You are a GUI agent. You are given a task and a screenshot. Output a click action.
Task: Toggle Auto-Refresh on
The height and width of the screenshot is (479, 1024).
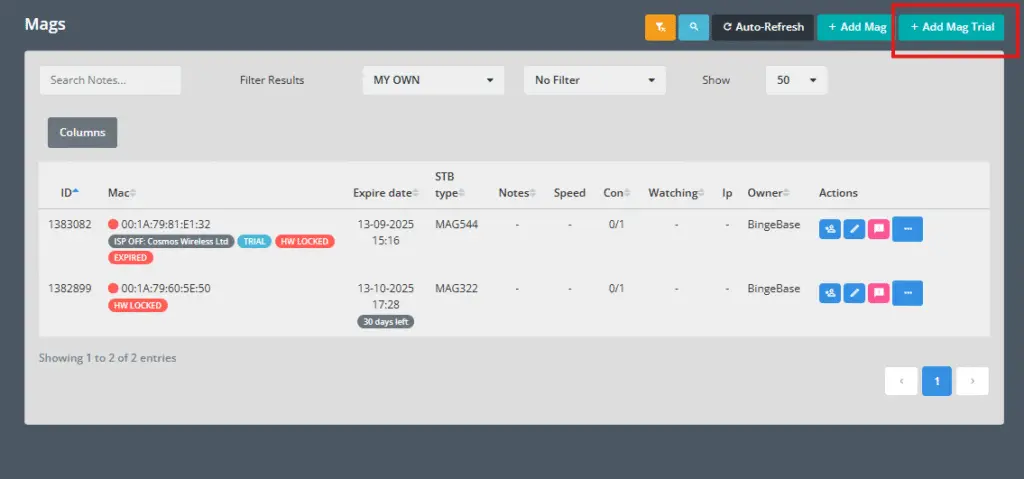(763, 28)
